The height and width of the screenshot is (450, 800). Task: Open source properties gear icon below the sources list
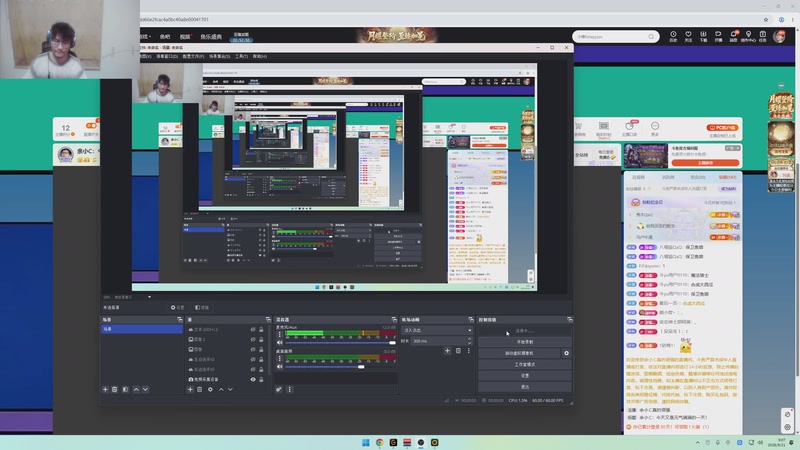coord(210,389)
